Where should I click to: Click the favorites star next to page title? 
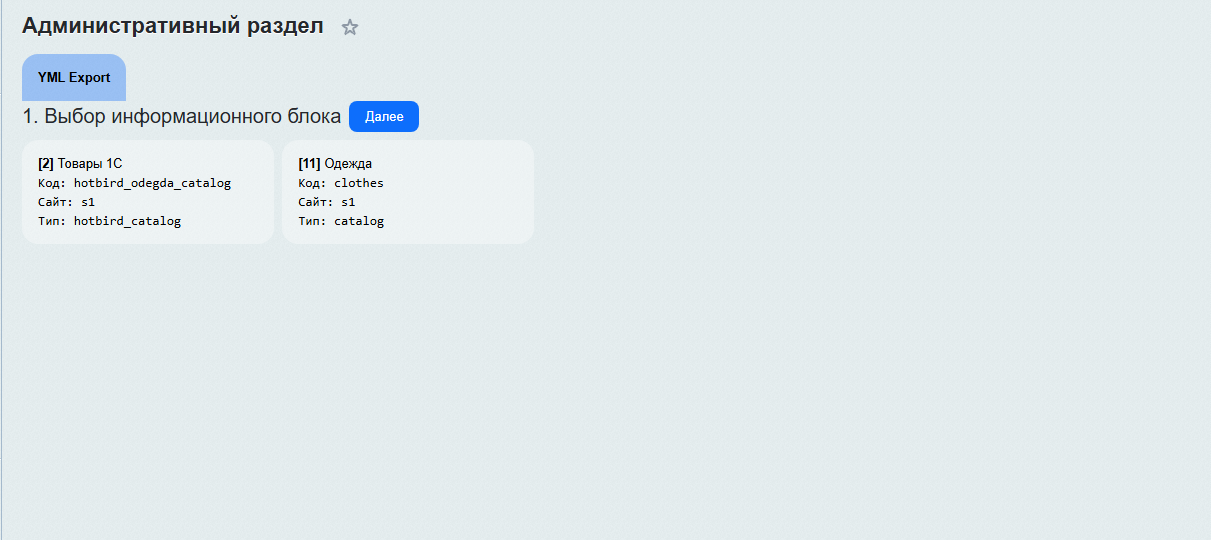350,28
